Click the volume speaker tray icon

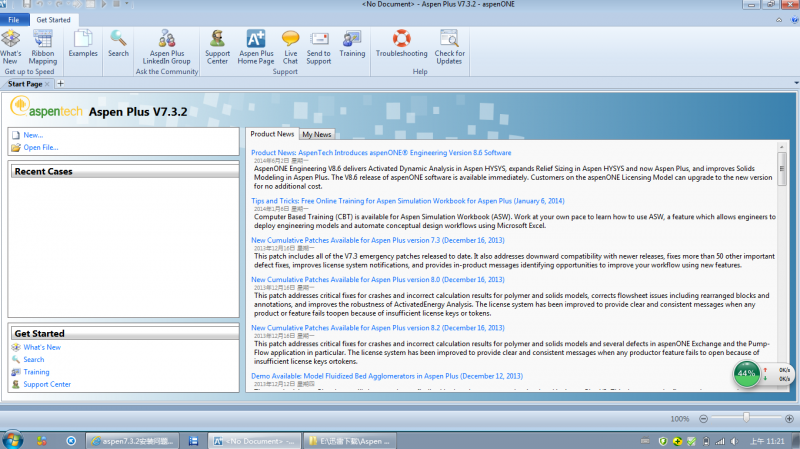tap(735, 441)
